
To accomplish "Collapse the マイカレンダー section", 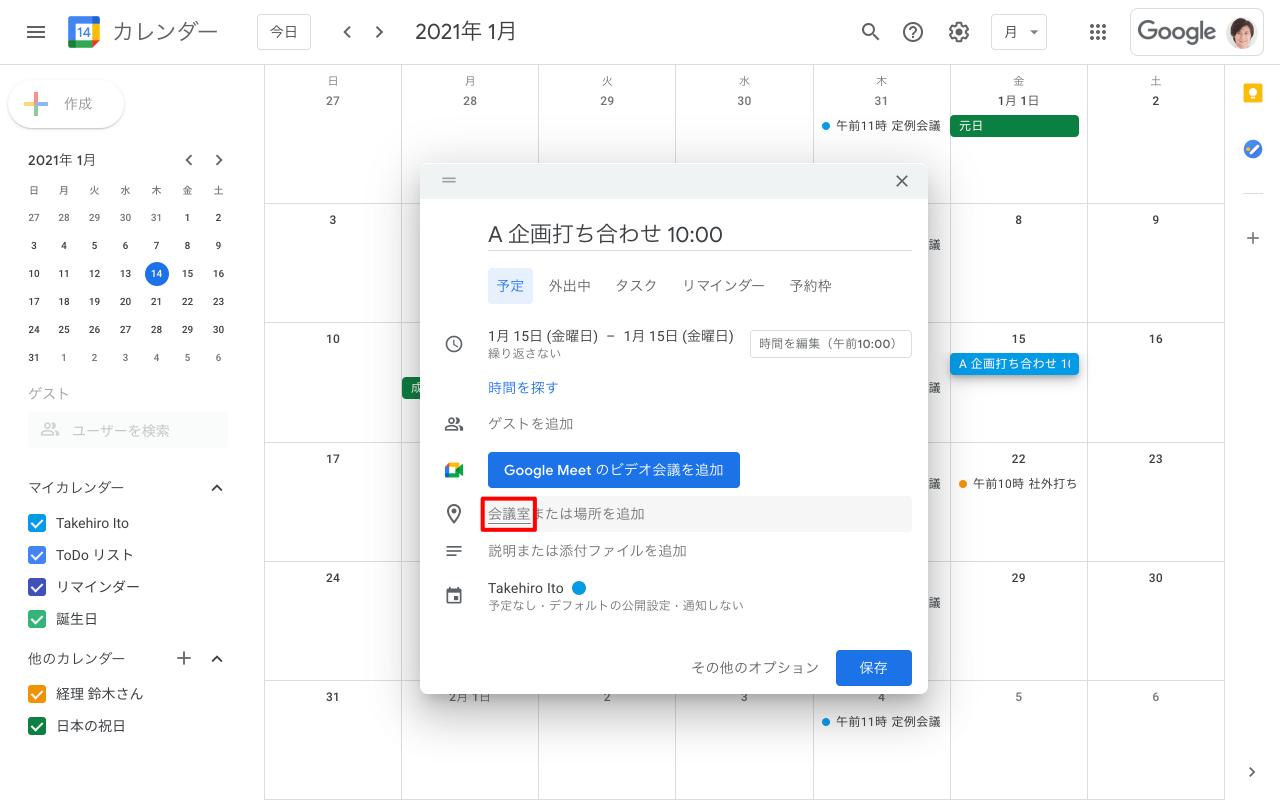I will tap(217, 488).
